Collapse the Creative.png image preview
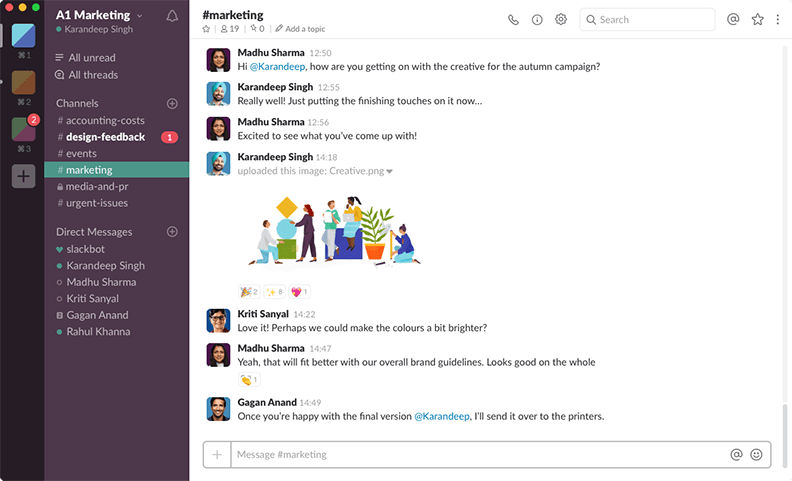Screen dimensions: 792x481 point(389,171)
